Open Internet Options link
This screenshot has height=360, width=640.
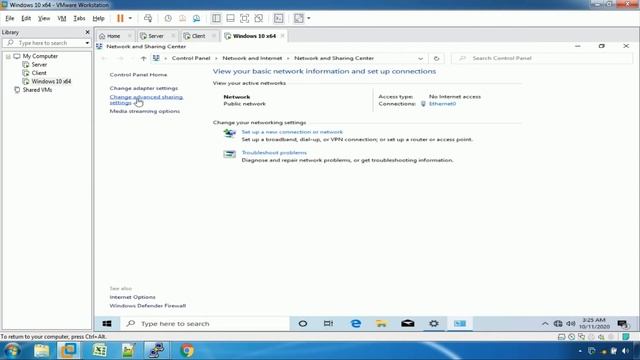(132, 297)
